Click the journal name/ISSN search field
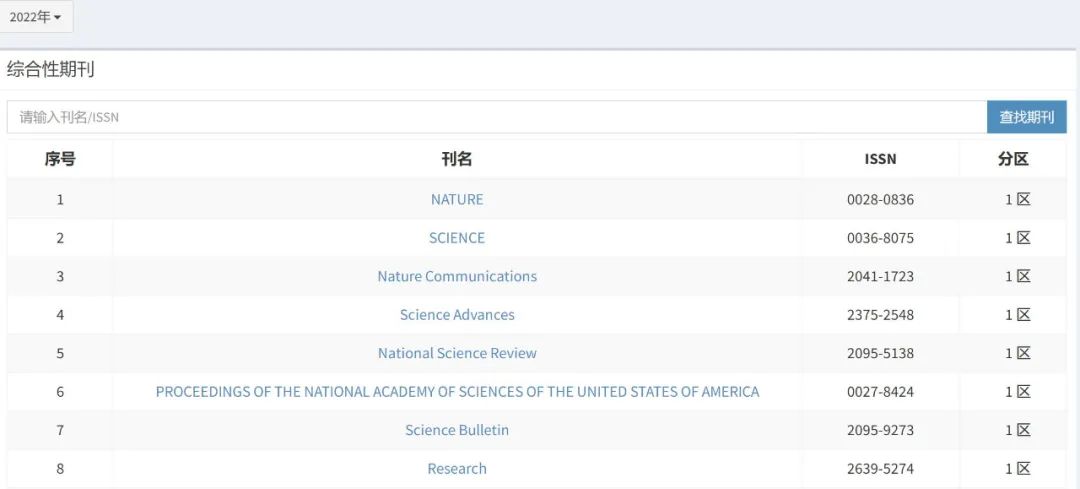The width and height of the screenshot is (1080, 489). point(496,117)
